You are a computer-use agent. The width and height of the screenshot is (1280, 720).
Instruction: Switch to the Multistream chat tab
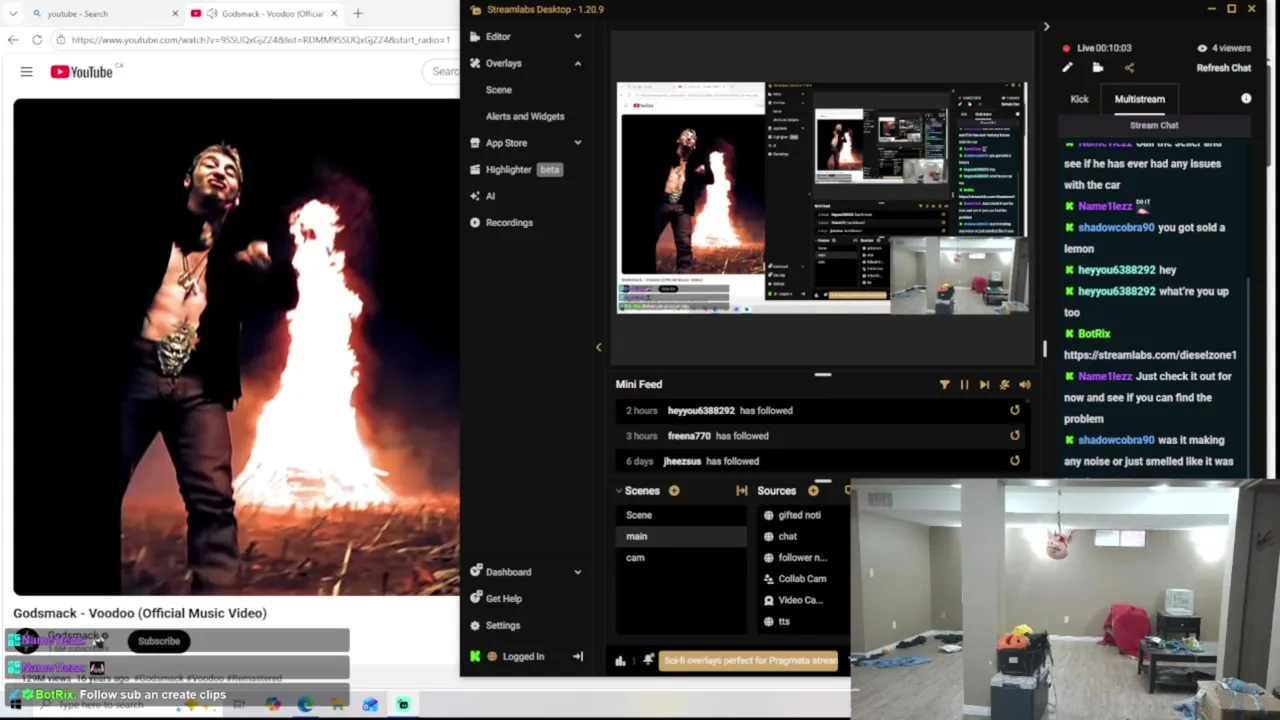coord(1139,99)
